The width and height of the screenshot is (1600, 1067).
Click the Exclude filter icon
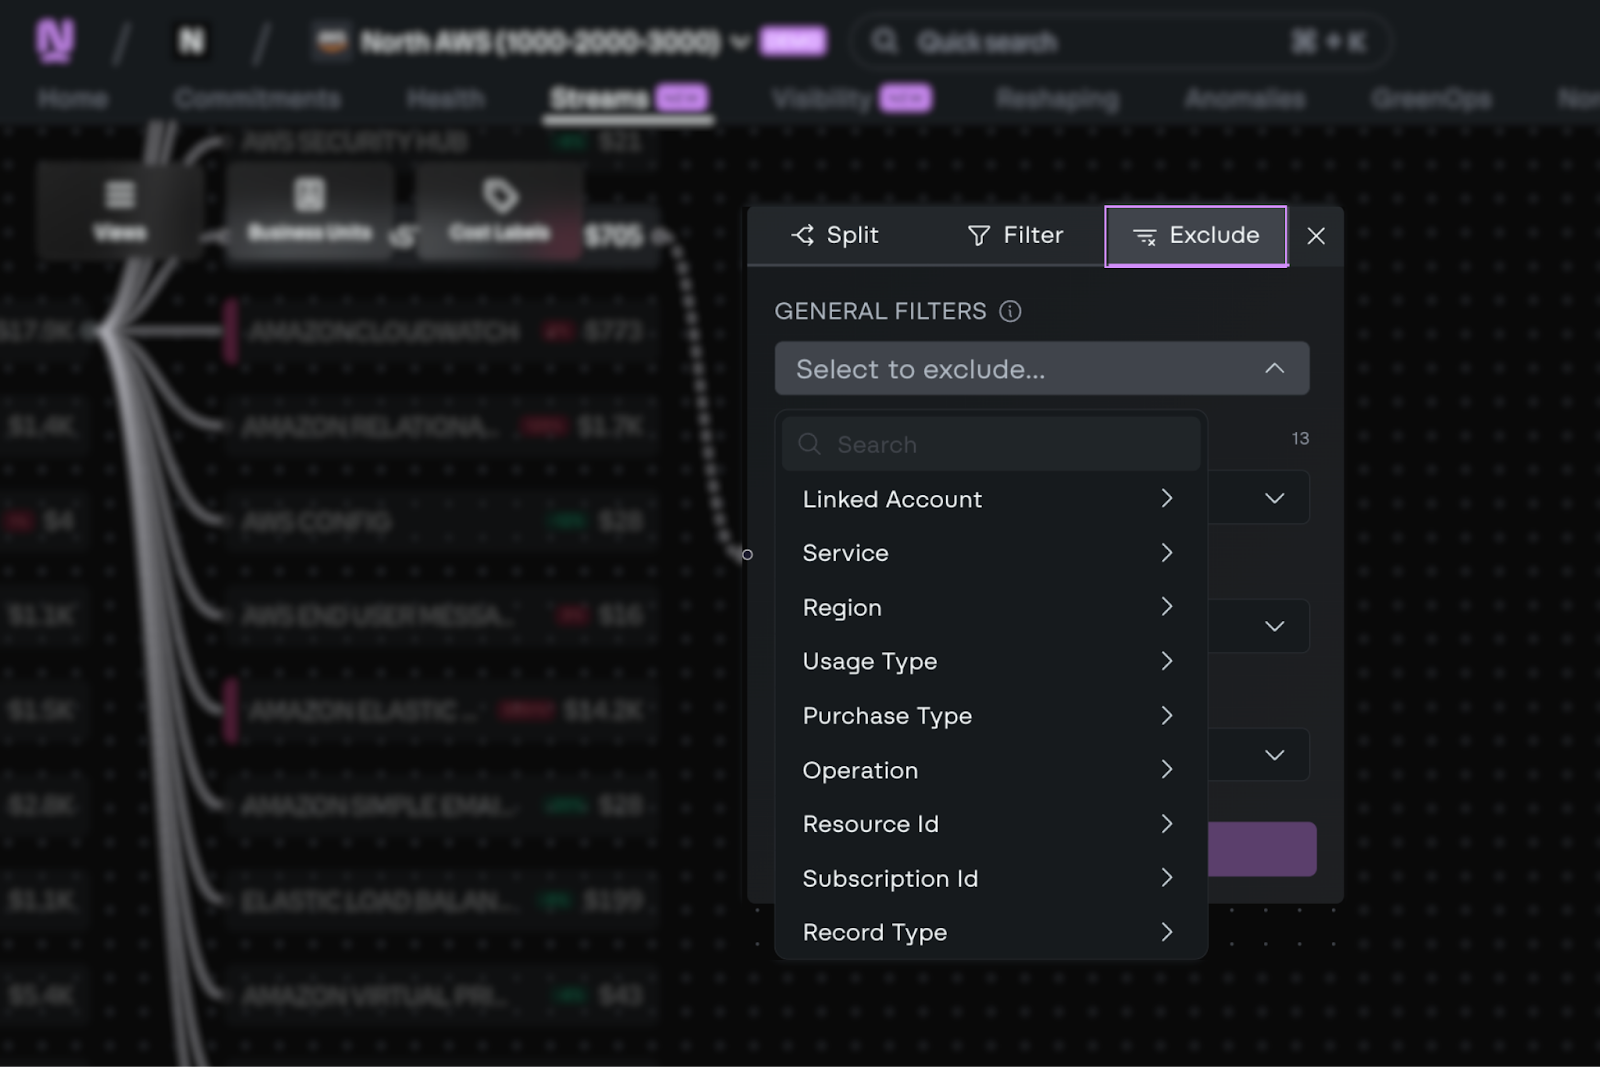pyautogui.click(x=1146, y=236)
